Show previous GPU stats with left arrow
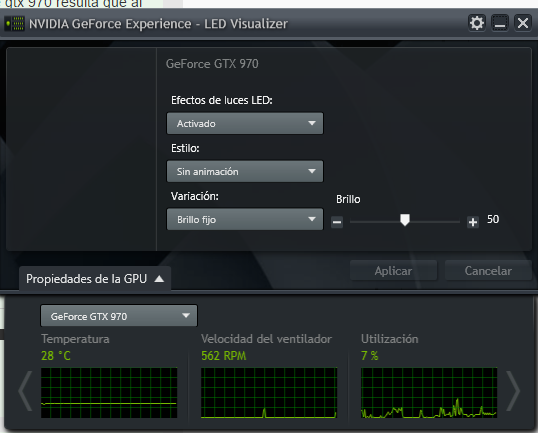The image size is (538, 433). point(25,390)
